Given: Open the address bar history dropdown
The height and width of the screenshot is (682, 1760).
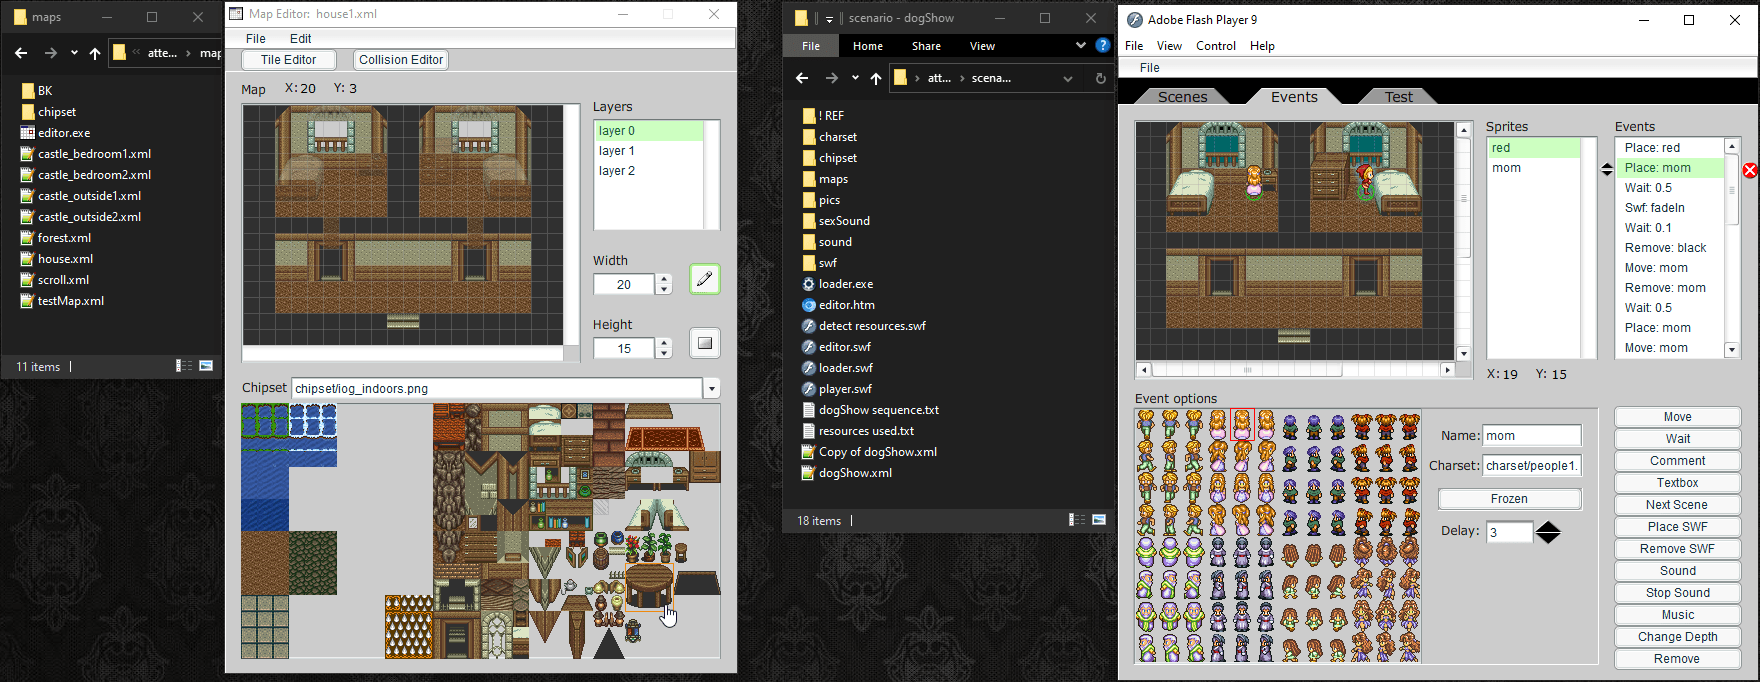Looking at the screenshot, I should coord(1067,78).
